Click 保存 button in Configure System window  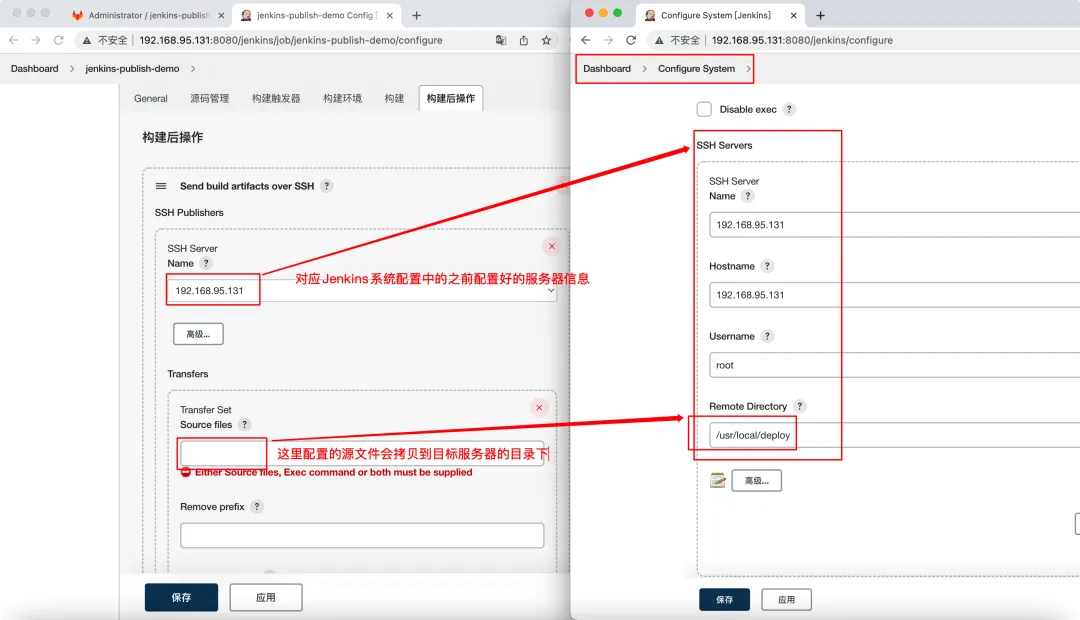[x=724, y=599]
